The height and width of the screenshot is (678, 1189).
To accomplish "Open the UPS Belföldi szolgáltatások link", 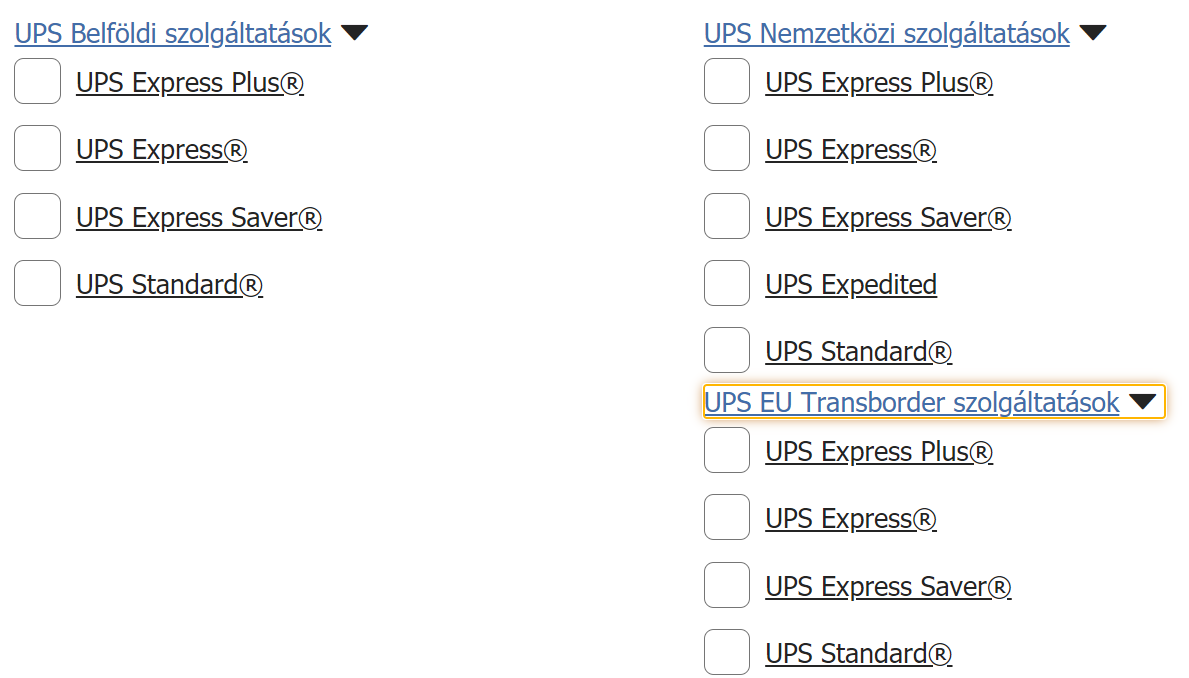I will point(172,34).
